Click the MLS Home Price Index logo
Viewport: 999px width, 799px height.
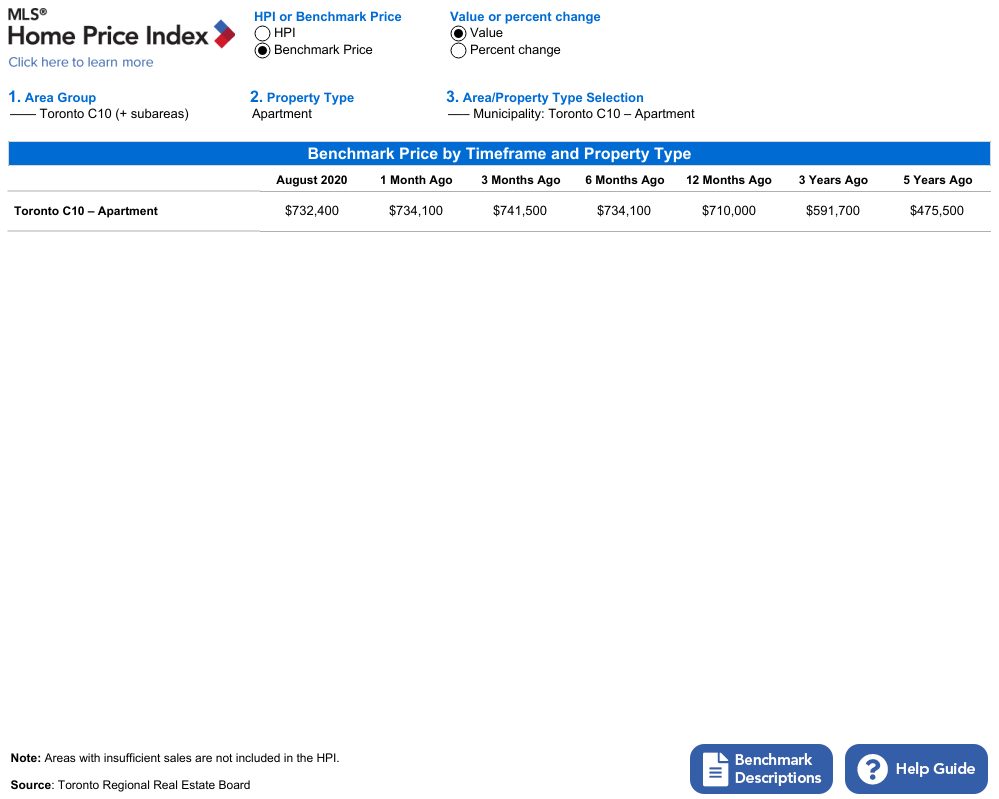[120, 30]
